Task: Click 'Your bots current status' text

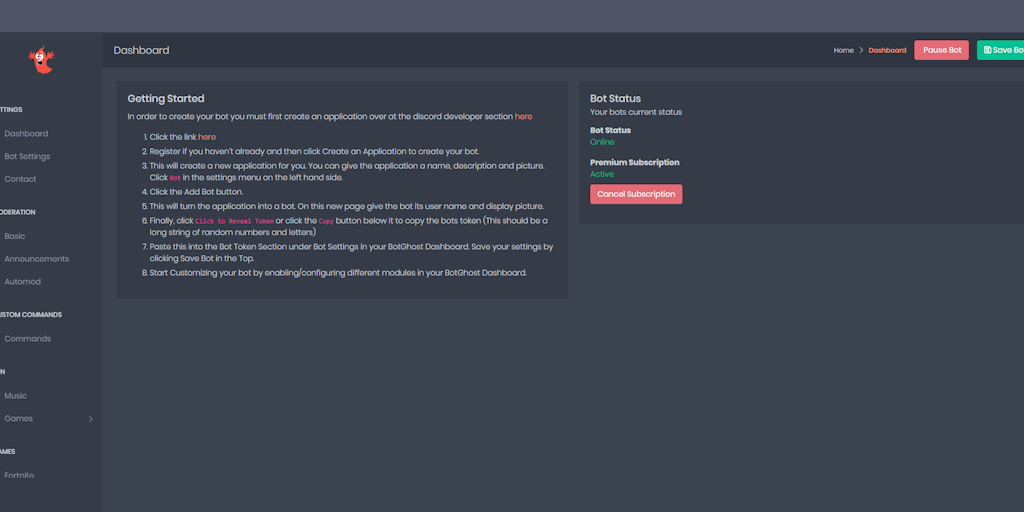Action: (636, 112)
